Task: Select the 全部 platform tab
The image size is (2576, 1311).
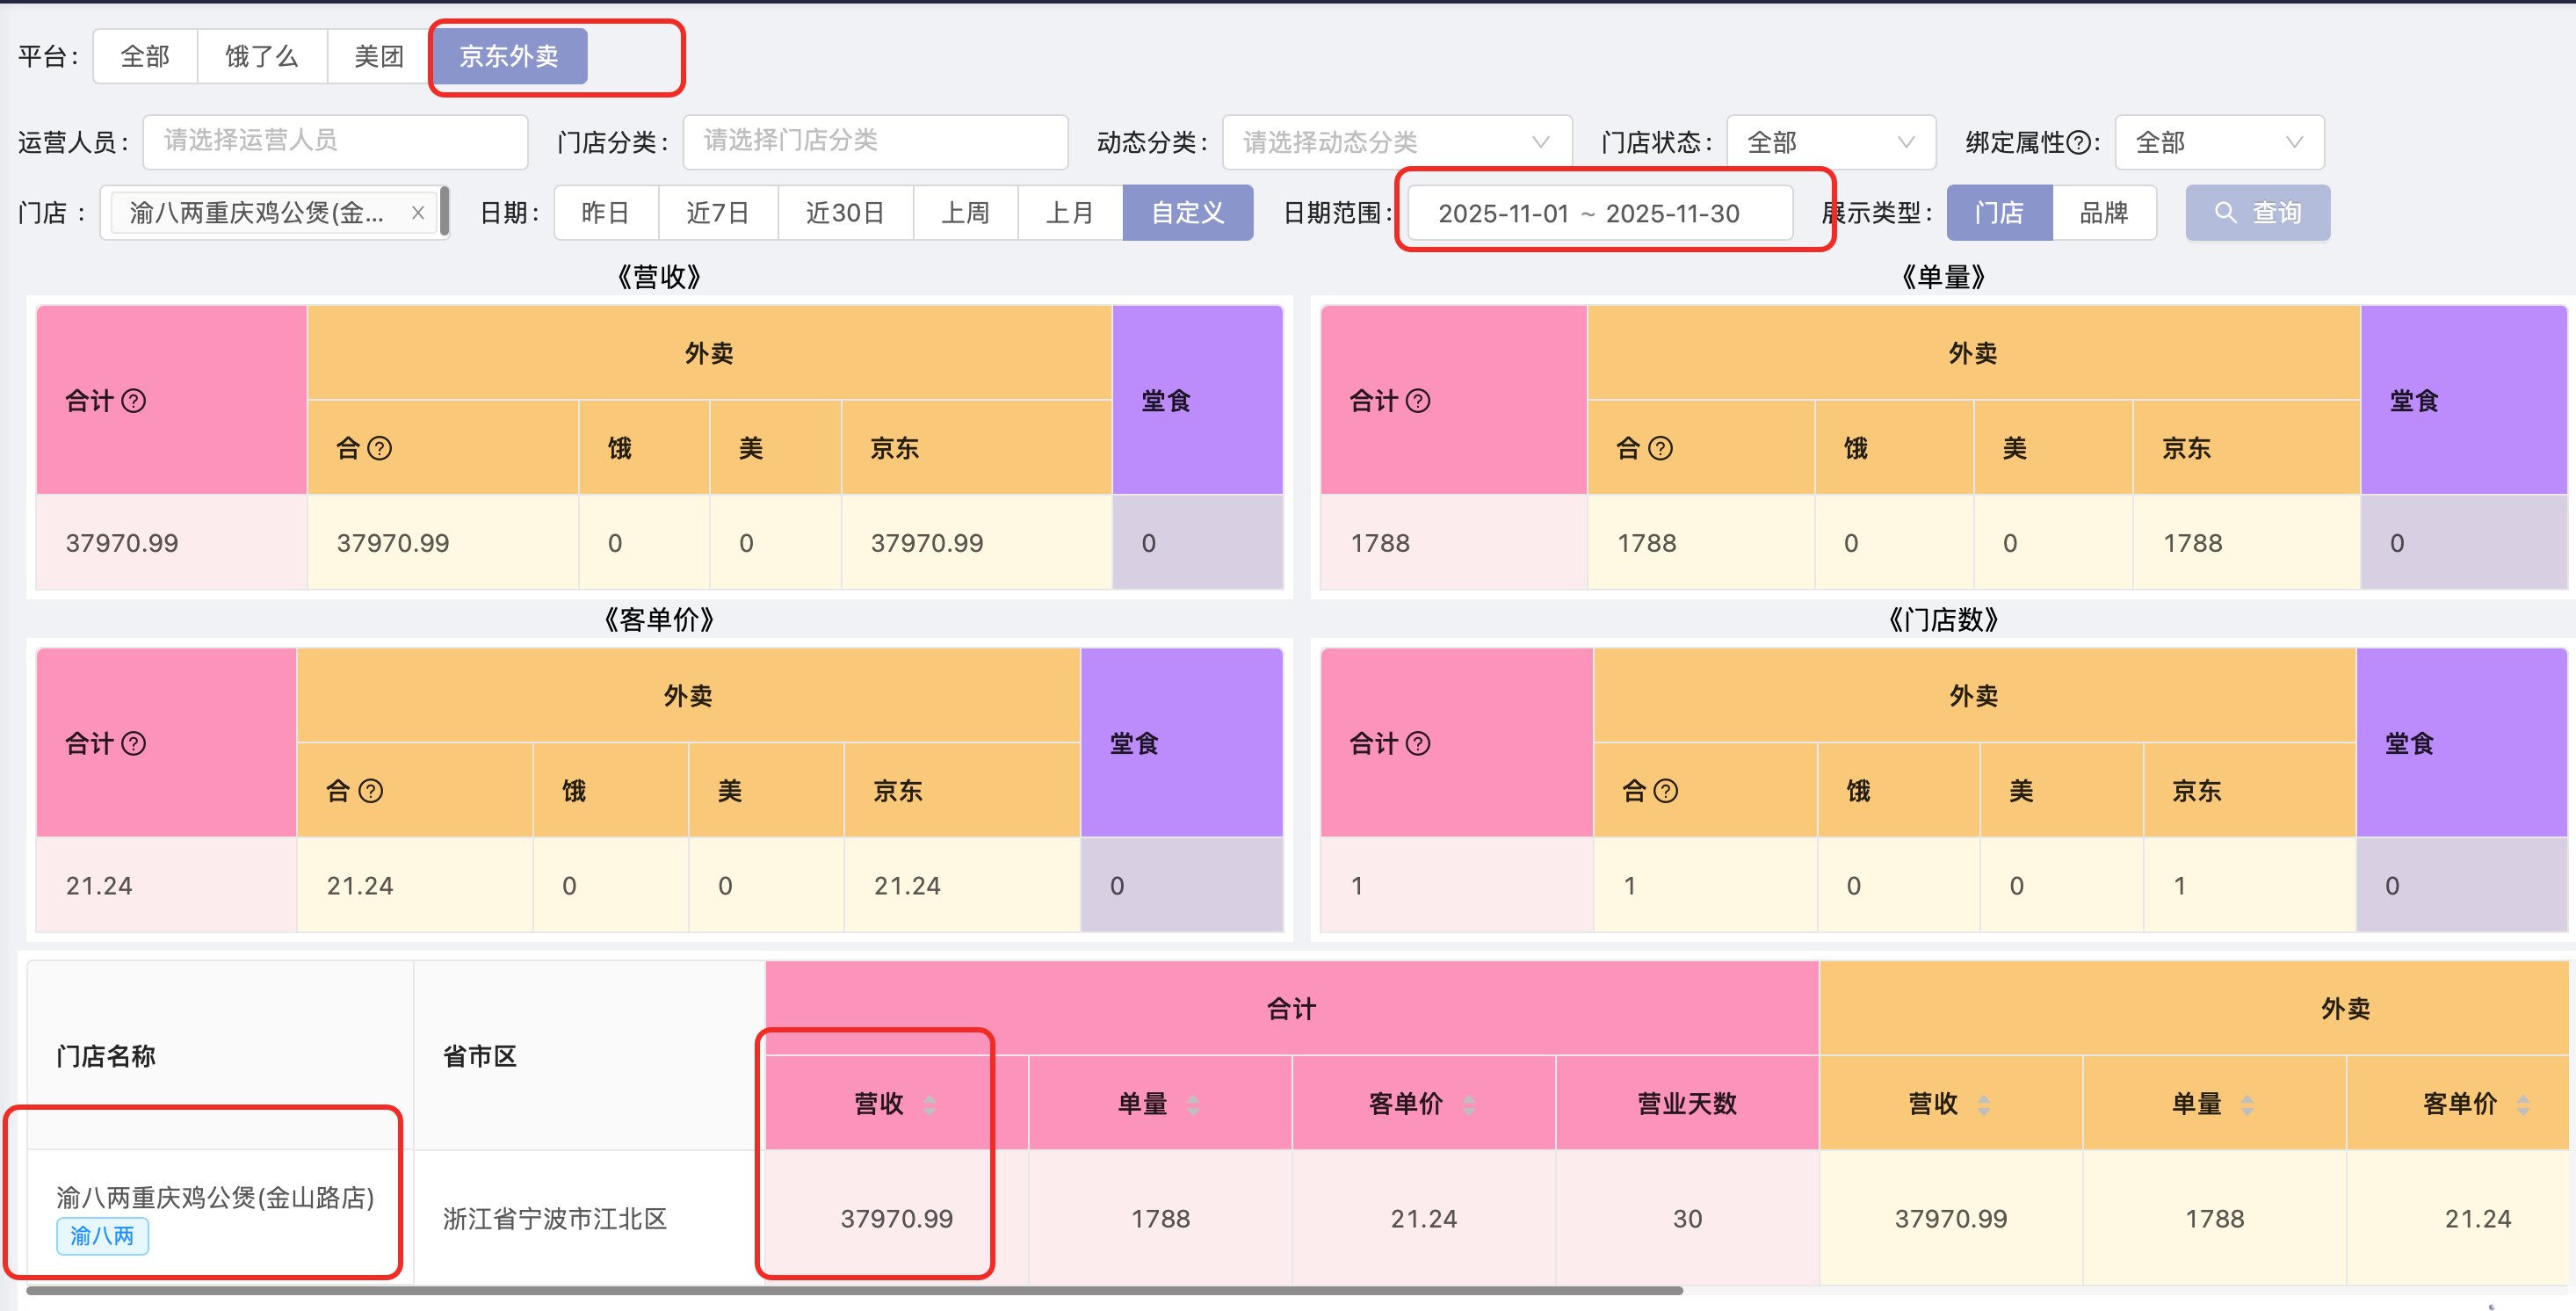Action: 144,56
